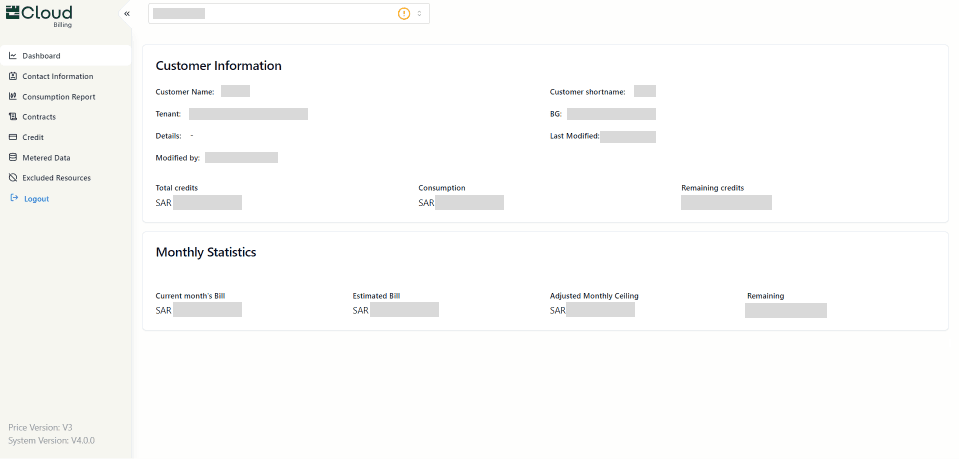The height and width of the screenshot is (459, 959).
Task: Collapse the sidebar with the double chevron
Action: [x=127, y=14]
